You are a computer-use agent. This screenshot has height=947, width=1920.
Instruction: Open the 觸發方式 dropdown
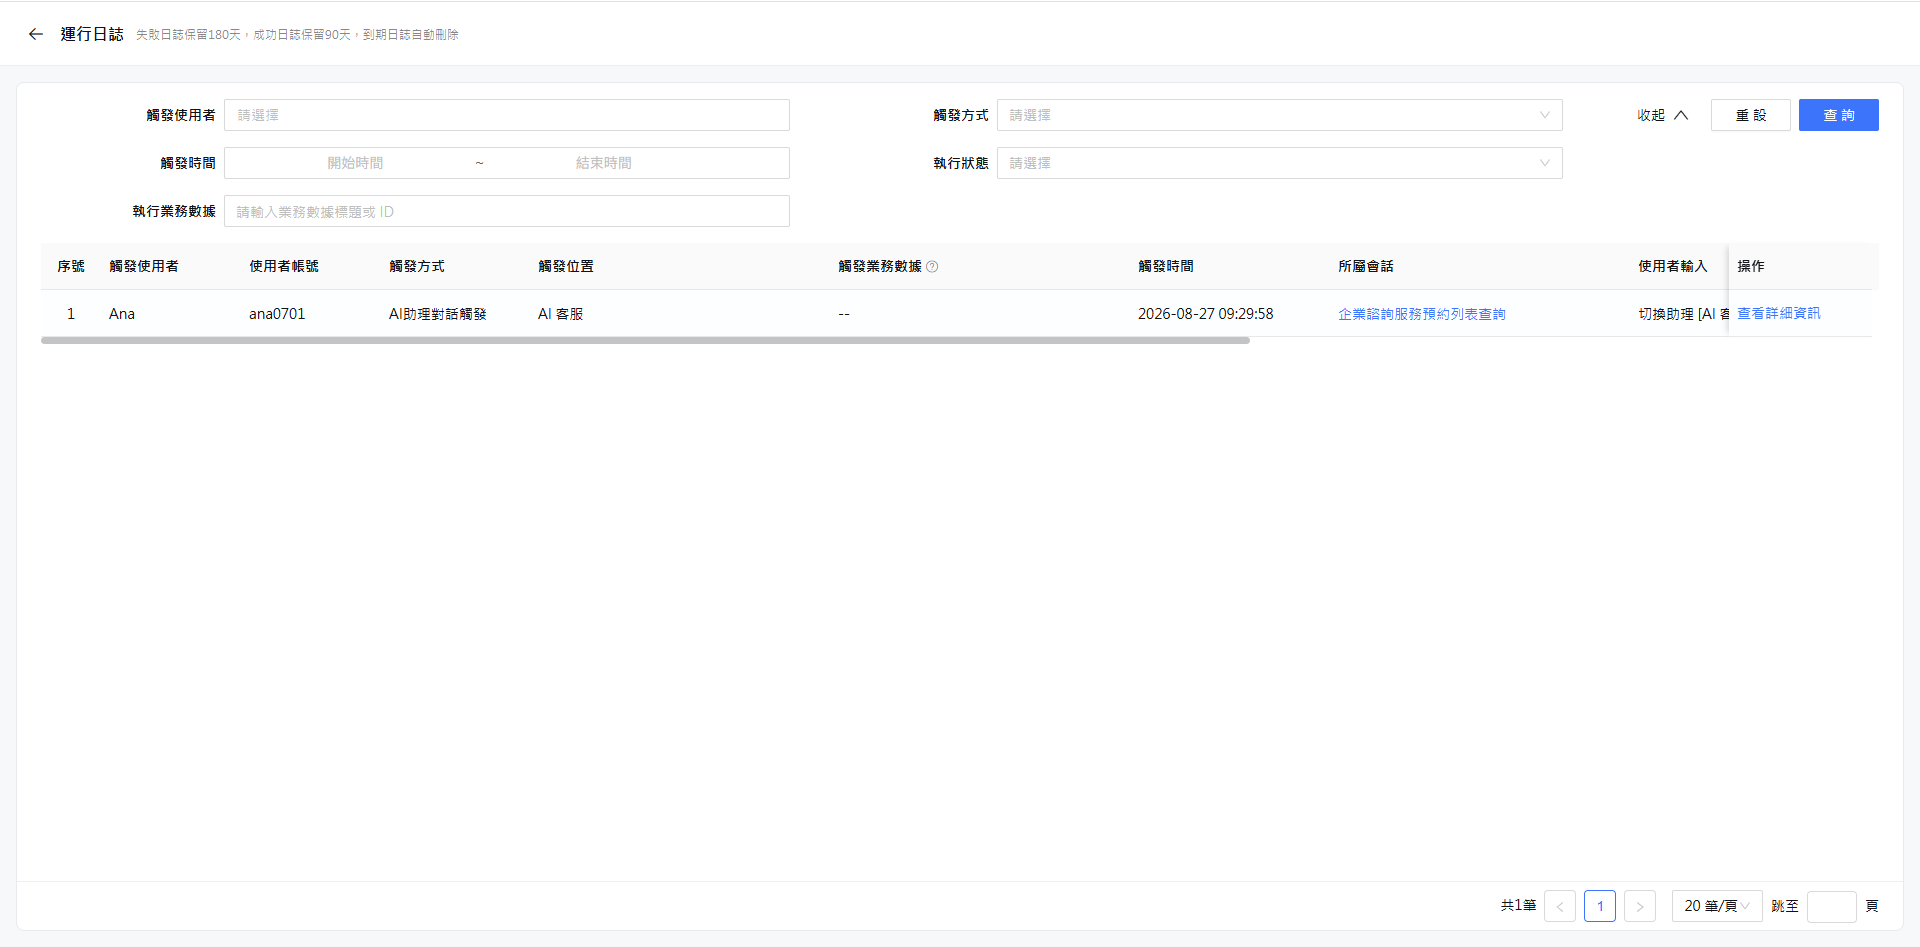(x=1279, y=115)
